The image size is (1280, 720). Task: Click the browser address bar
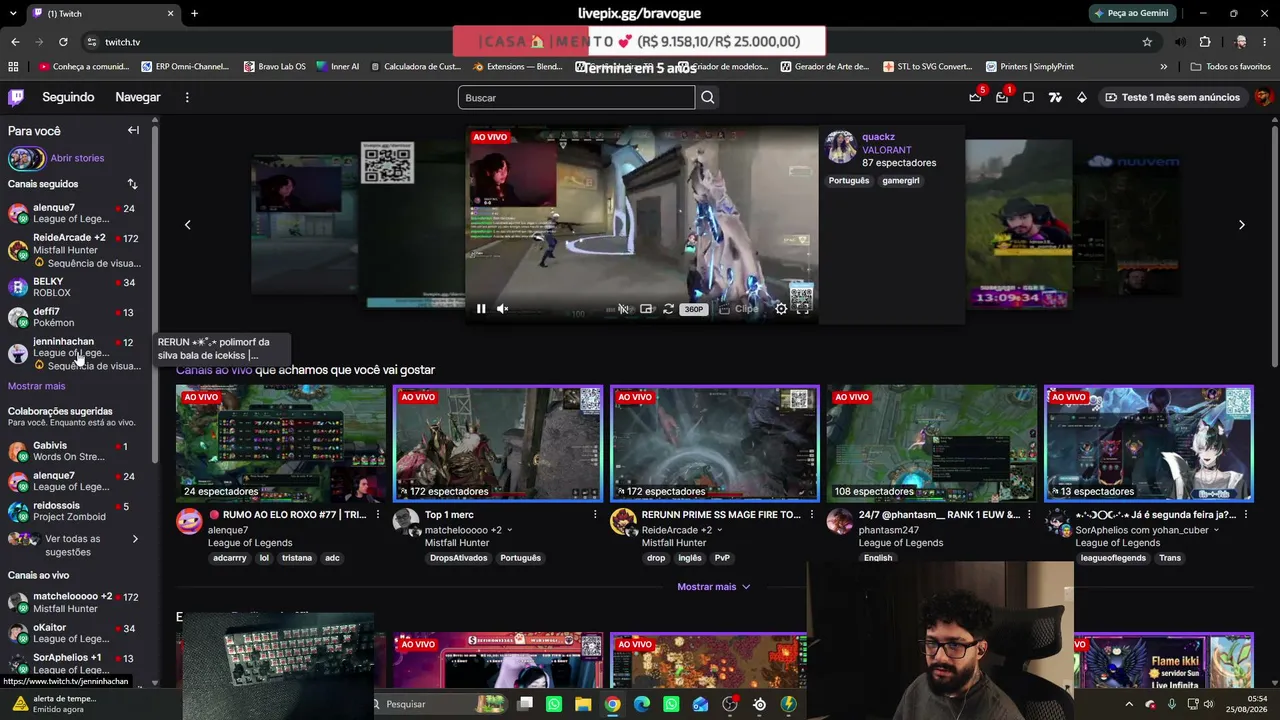[620, 42]
